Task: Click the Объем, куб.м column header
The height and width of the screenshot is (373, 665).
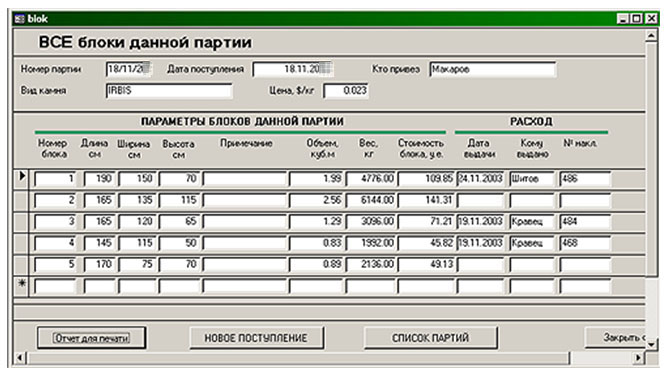Action: (322, 149)
